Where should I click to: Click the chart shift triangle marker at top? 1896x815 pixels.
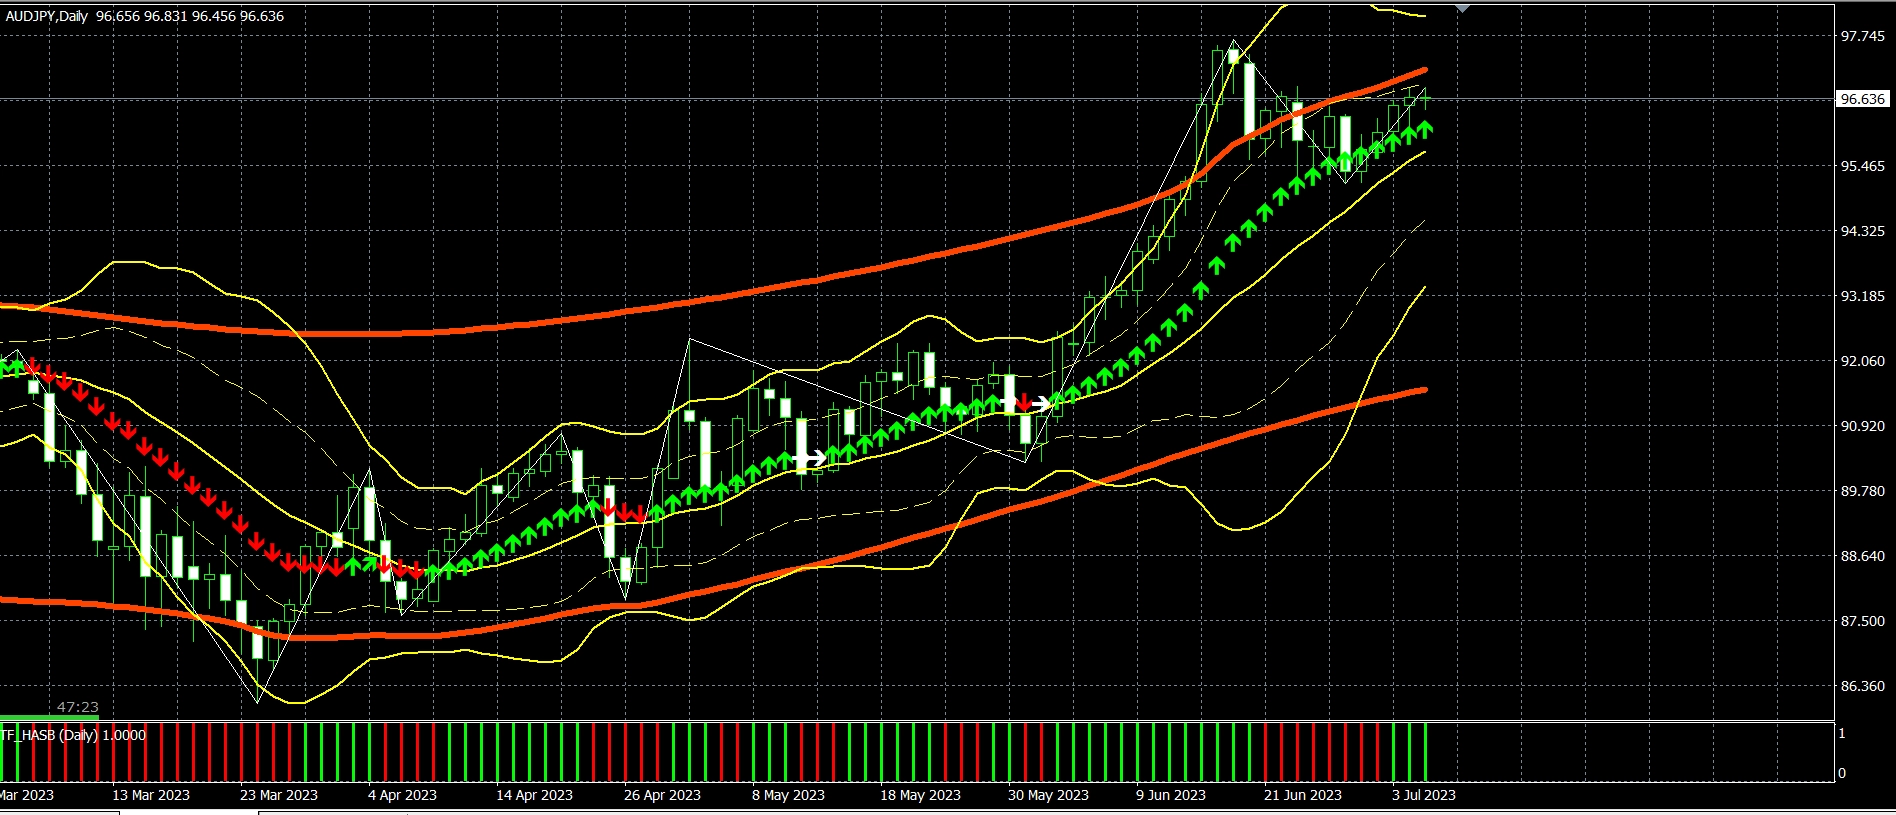pyautogui.click(x=1463, y=8)
